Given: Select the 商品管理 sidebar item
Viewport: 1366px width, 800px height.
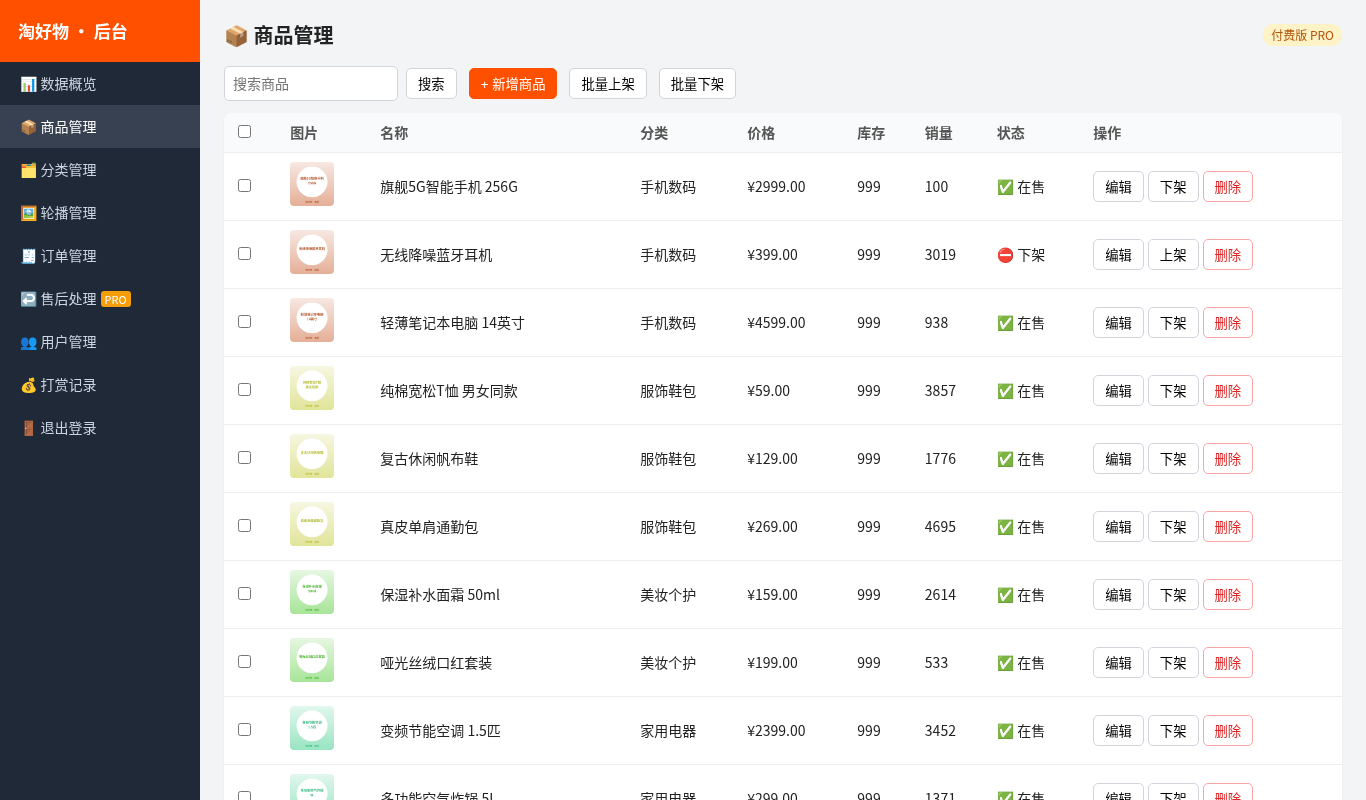Looking at the screenshot, I should [100, 127].
